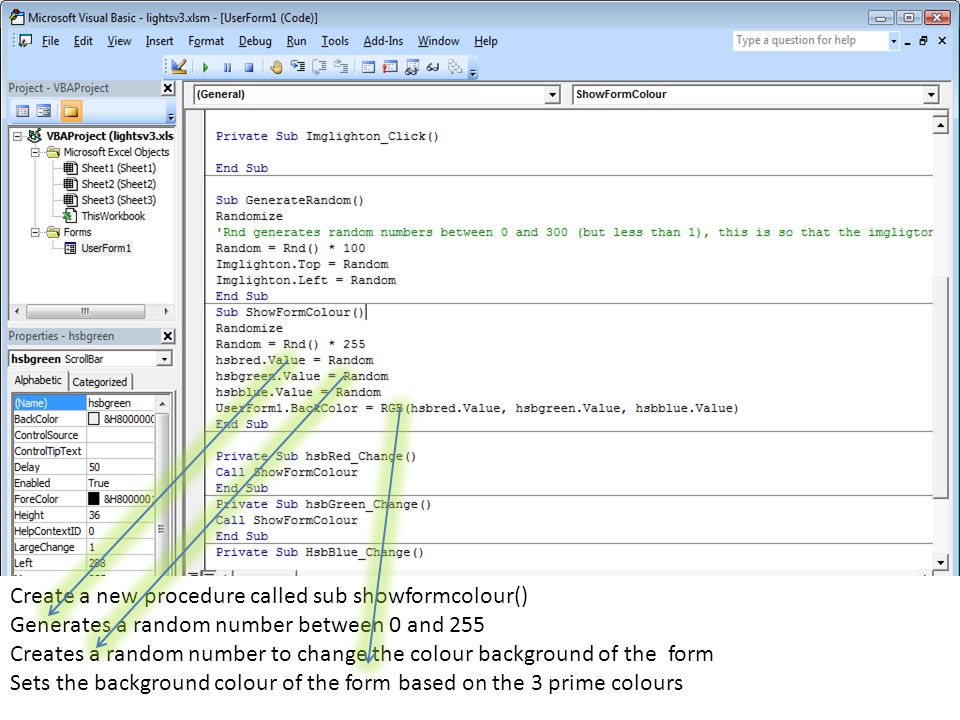960x720 pixels.
Task: Collapse the VBAProject (lightsv3.xls) tree node
Action: (18, 136)
